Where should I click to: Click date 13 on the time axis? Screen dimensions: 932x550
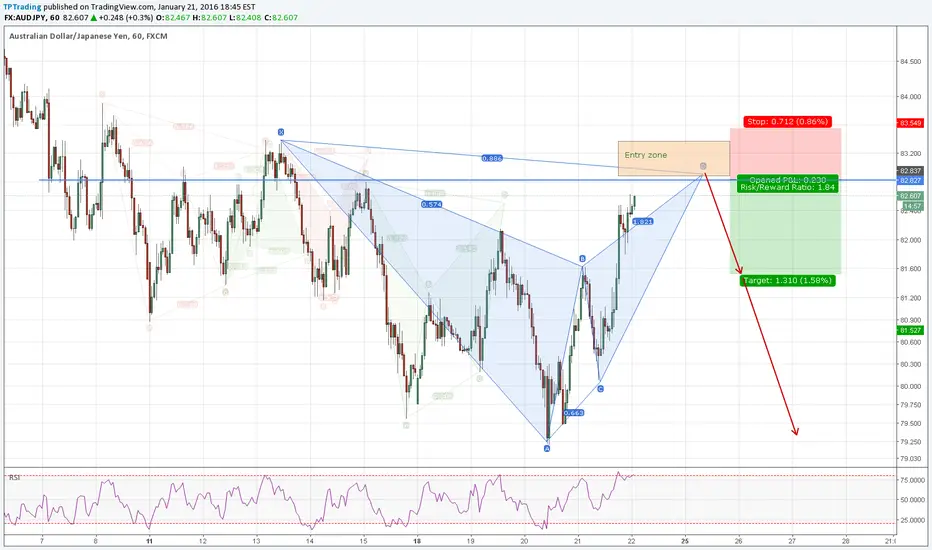coord(256,541)
